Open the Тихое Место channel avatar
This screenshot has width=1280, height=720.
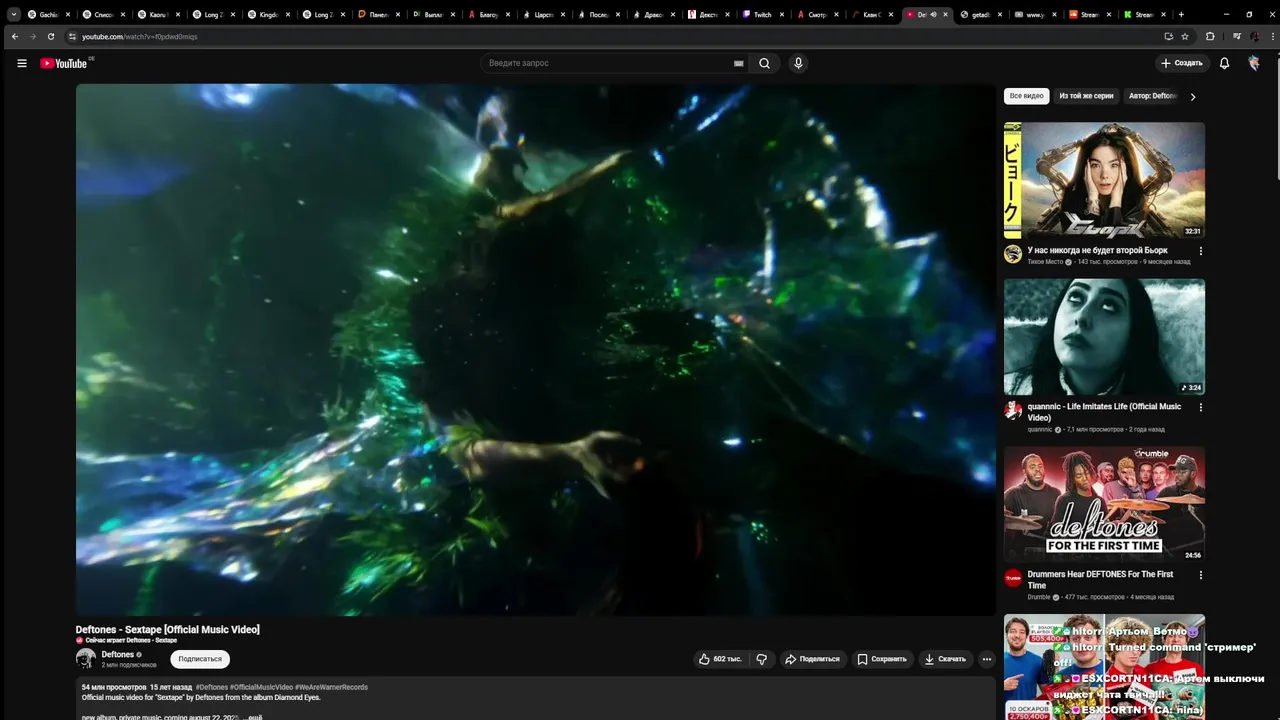point(1013,254)
